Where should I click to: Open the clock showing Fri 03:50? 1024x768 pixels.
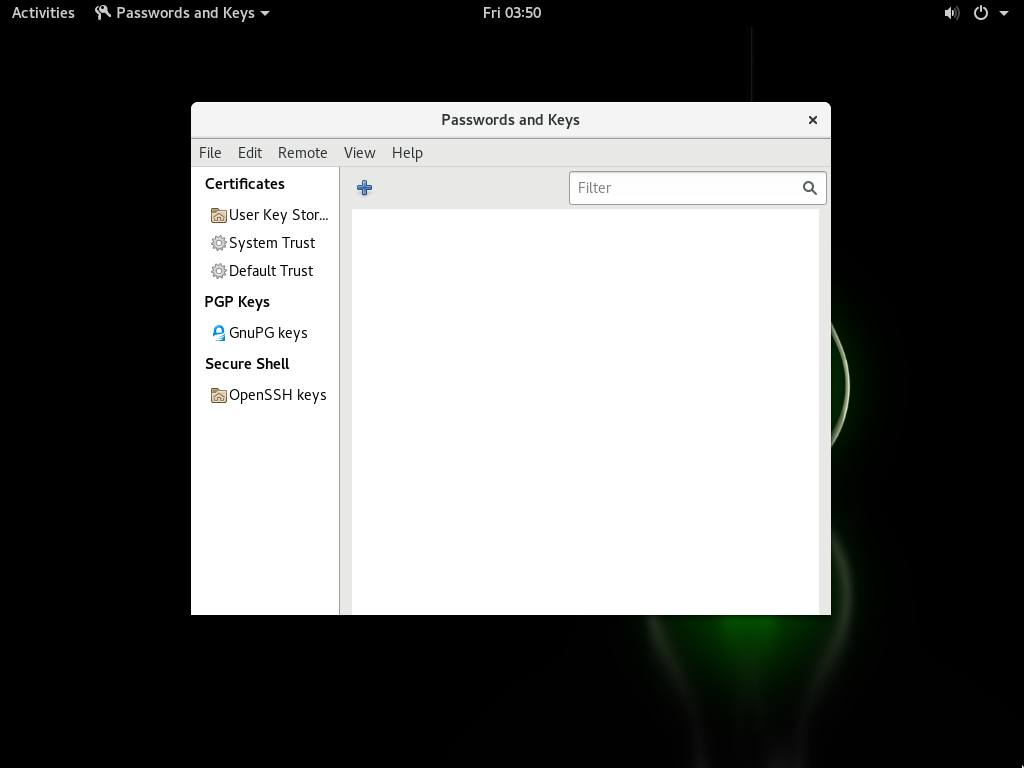click(511, 13)
